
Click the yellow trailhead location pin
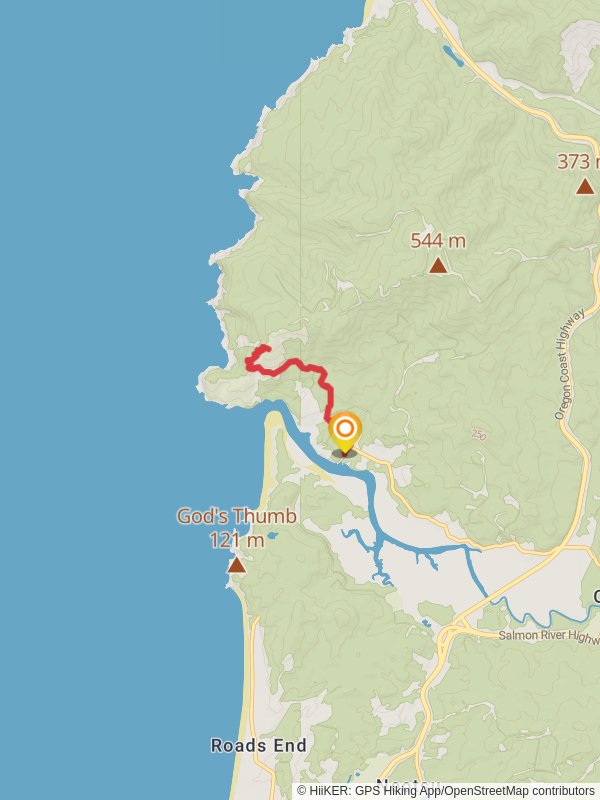point(345,434)
